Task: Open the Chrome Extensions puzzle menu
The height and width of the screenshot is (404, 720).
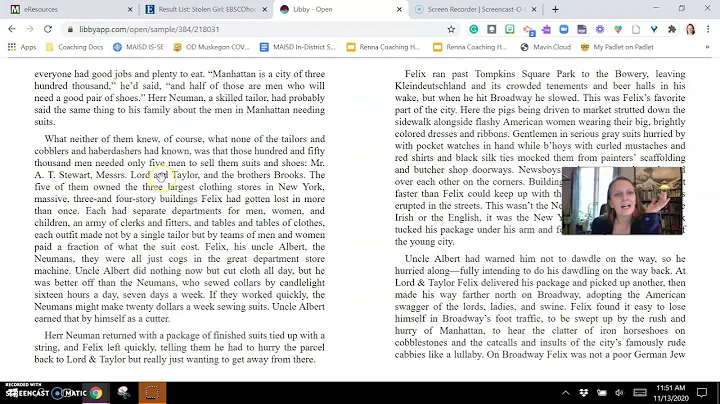Action: point(672,29)
